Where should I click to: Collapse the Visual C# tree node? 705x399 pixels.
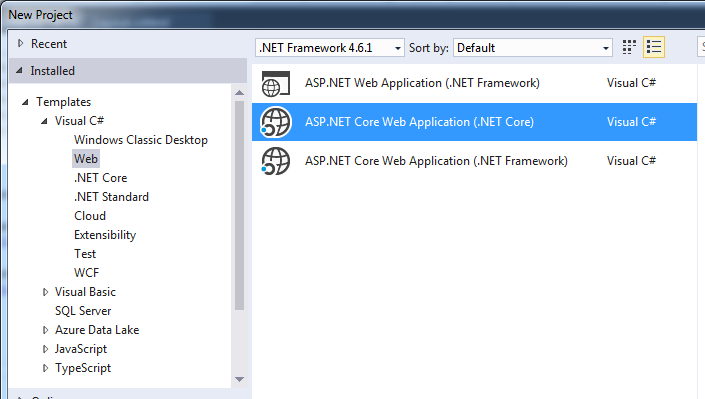(44, 121)
